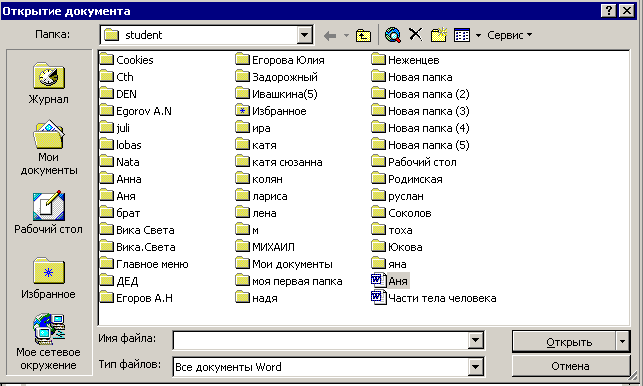The width and height of the screenshot is (643, 386).
Task: Click the Отмена button
Action: [570, 366]
